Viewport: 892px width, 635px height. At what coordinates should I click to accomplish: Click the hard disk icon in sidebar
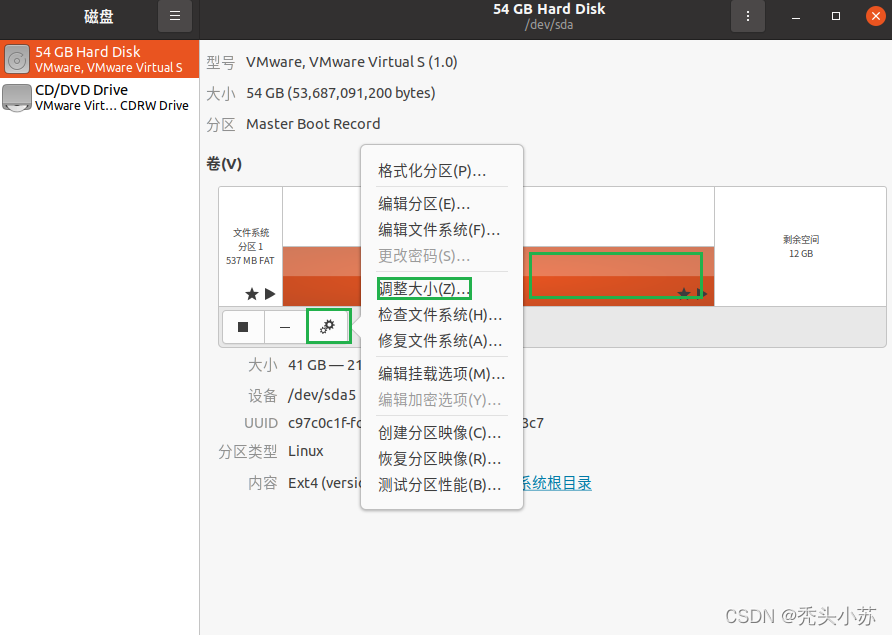(17, 59)
